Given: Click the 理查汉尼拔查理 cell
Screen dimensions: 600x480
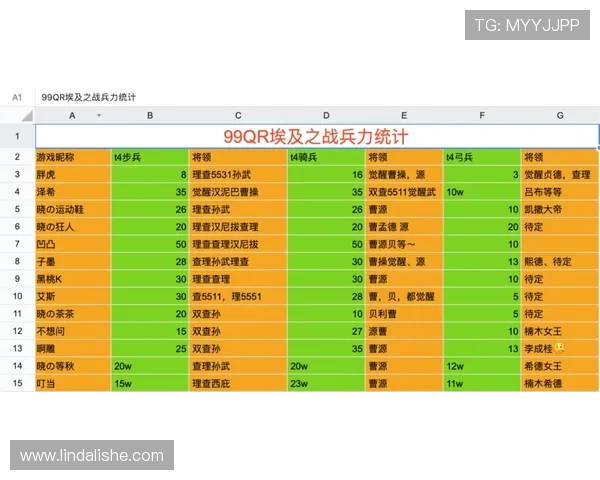Looking at the screenshot, I should [x=238, y=227].
